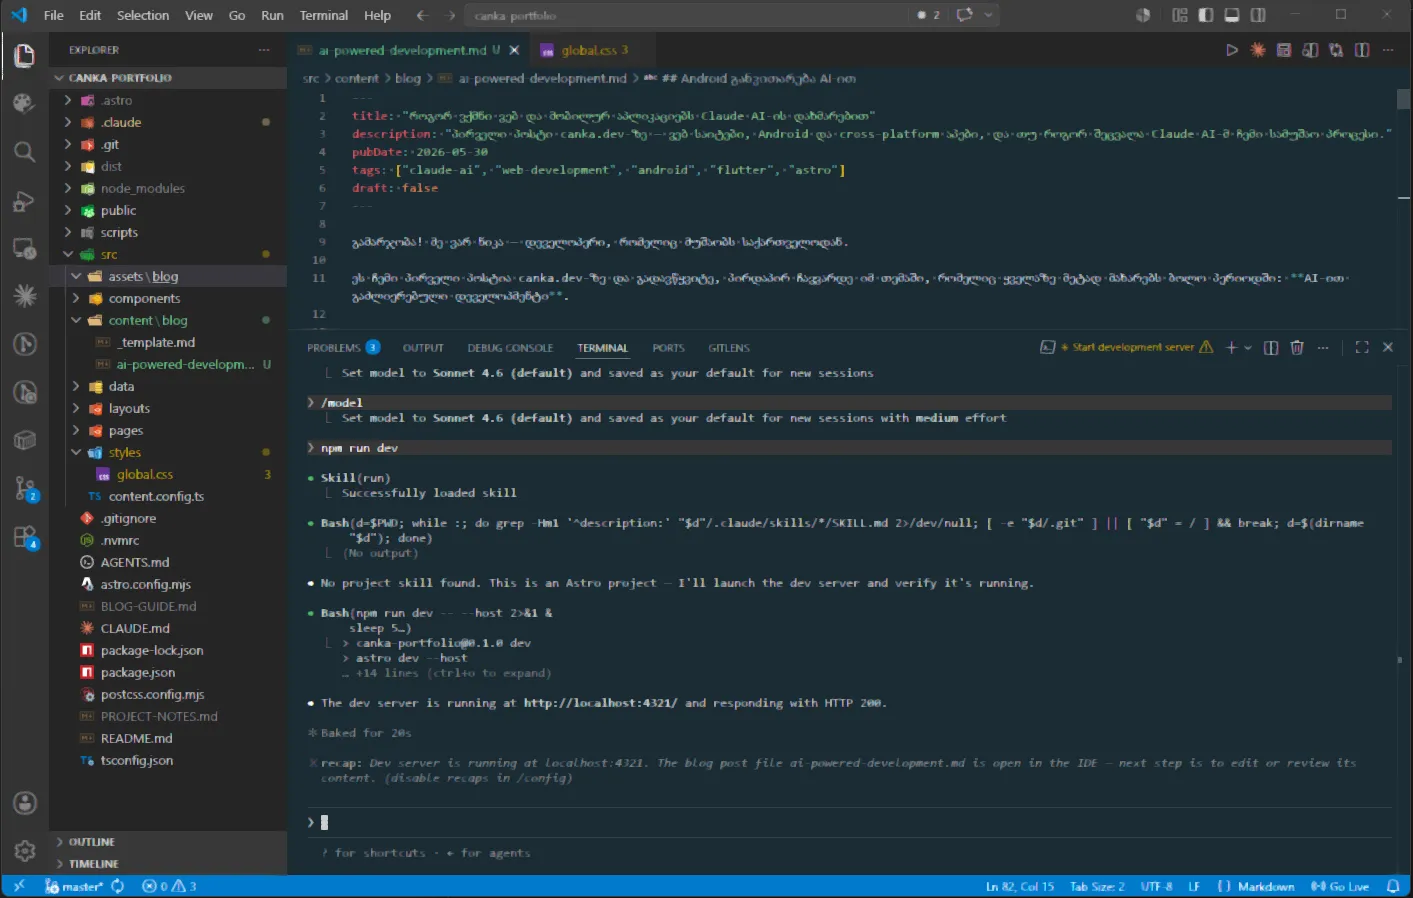This screenshot has height=898, width=1413.
Task: Launch Claude Code from editor toolbar
Action: coord(1258,50)
